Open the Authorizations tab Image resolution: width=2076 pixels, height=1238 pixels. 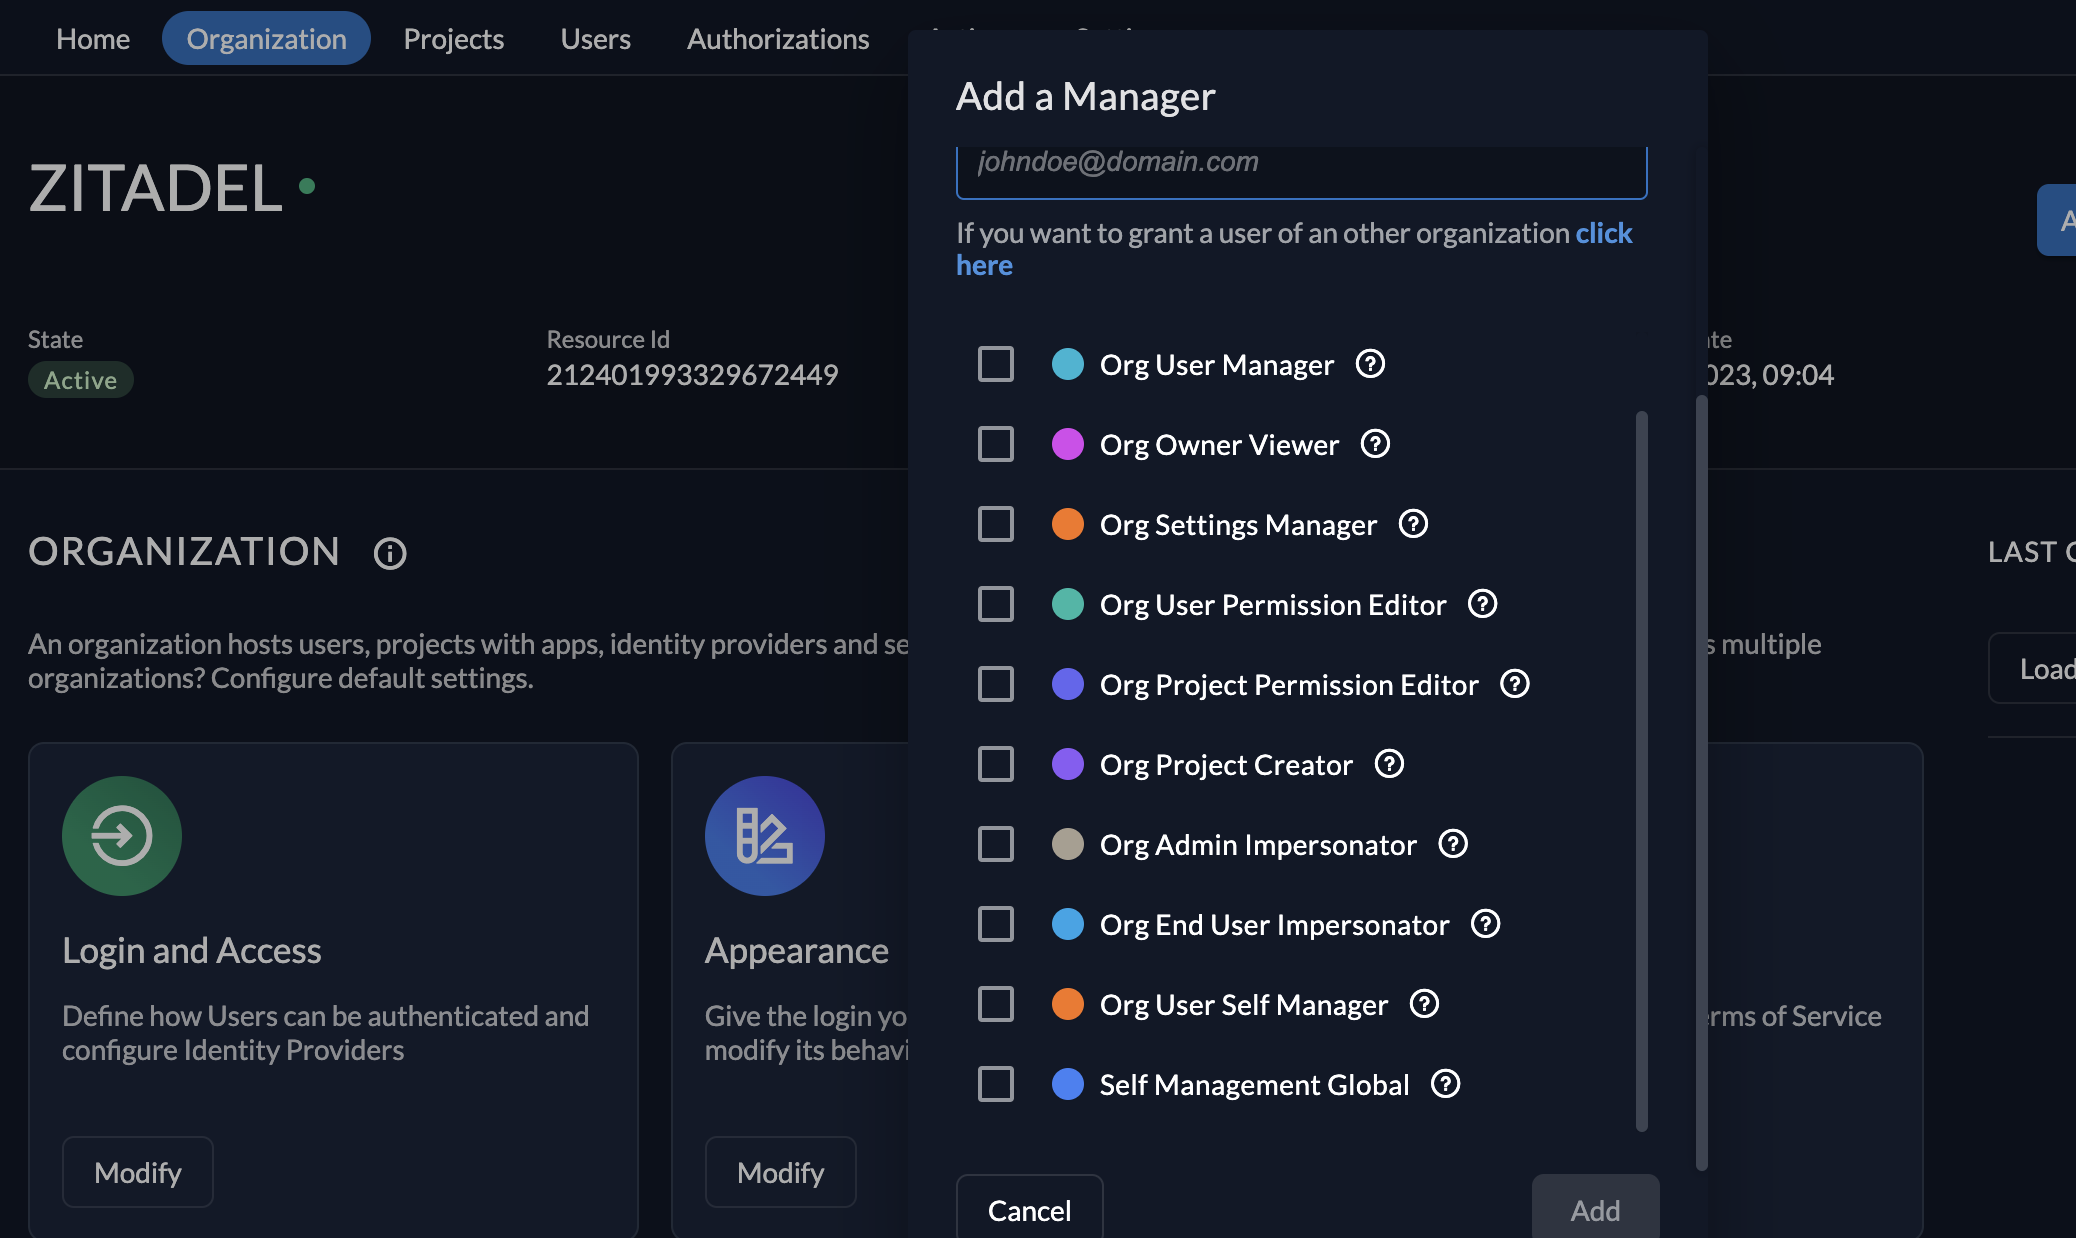pos(778,39)
